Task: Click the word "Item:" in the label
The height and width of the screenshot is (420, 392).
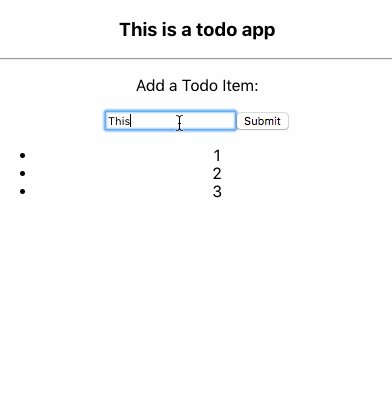Action: pos(240,86)
